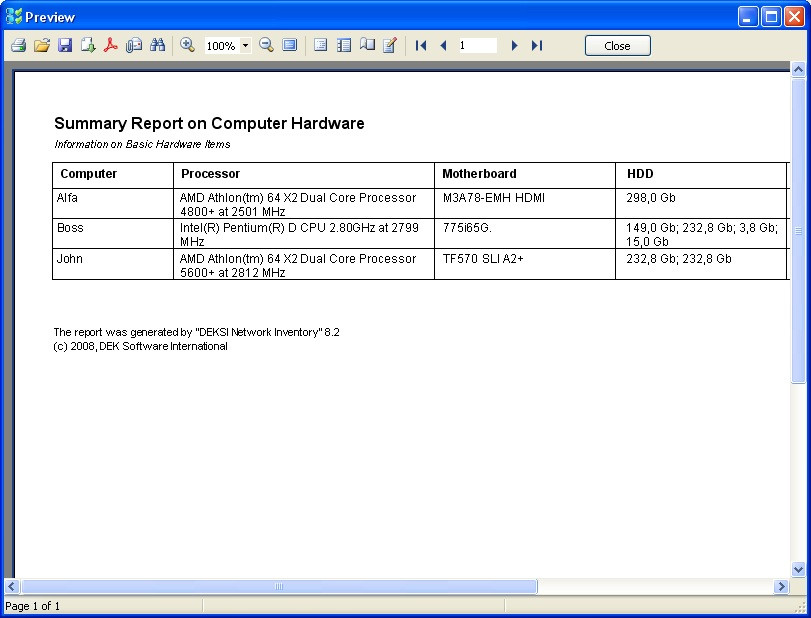Click the 232,8 Gb; 232,8 Gb HDD cell
The image size is (811, 618).
pos(701,264)
